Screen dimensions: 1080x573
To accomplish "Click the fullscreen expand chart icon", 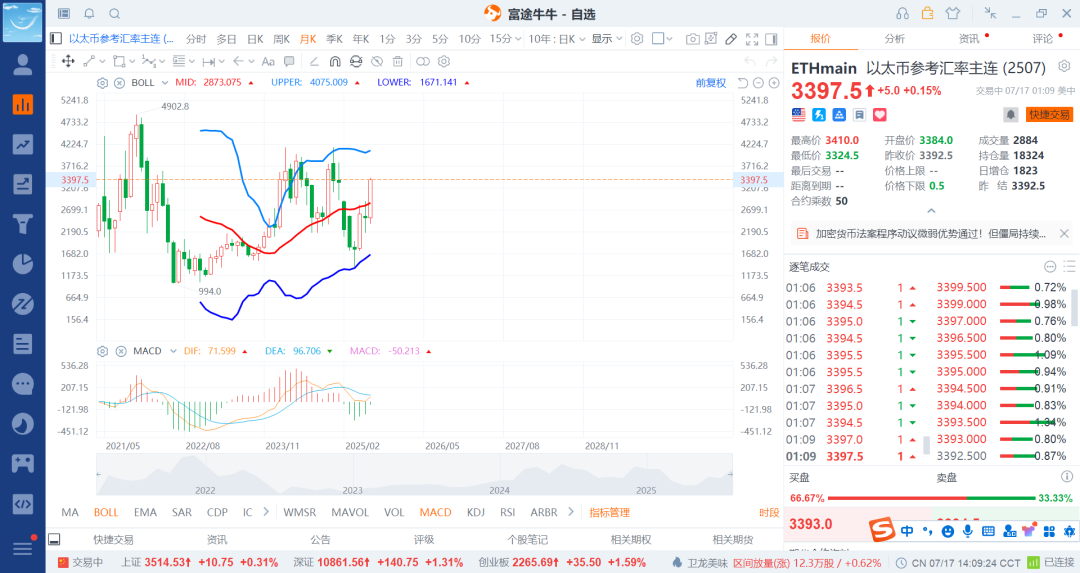I will [x=752, y=39].
